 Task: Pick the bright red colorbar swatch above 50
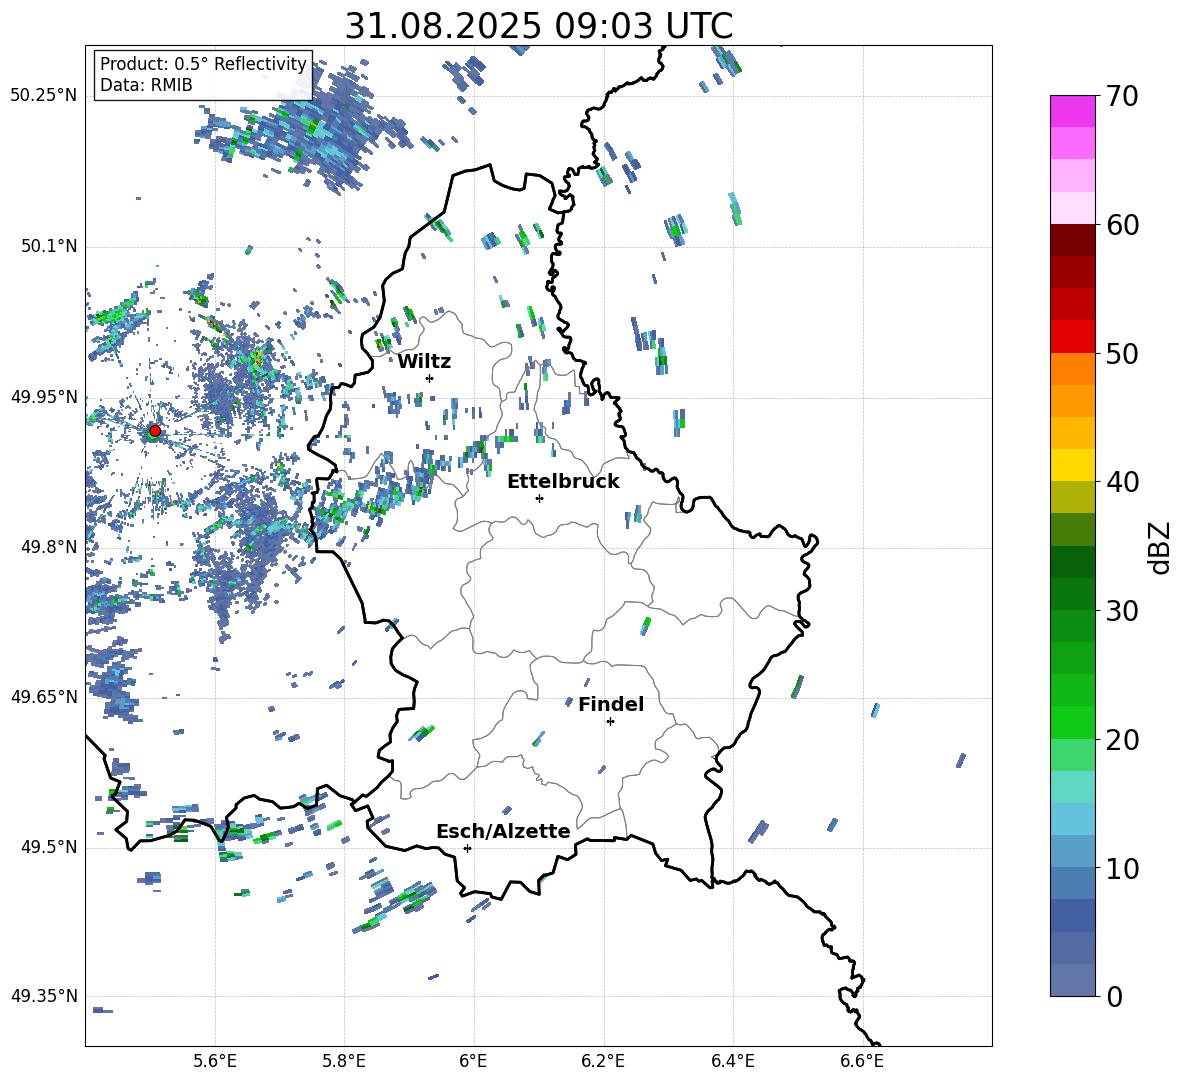click(x=1073, y=337)
